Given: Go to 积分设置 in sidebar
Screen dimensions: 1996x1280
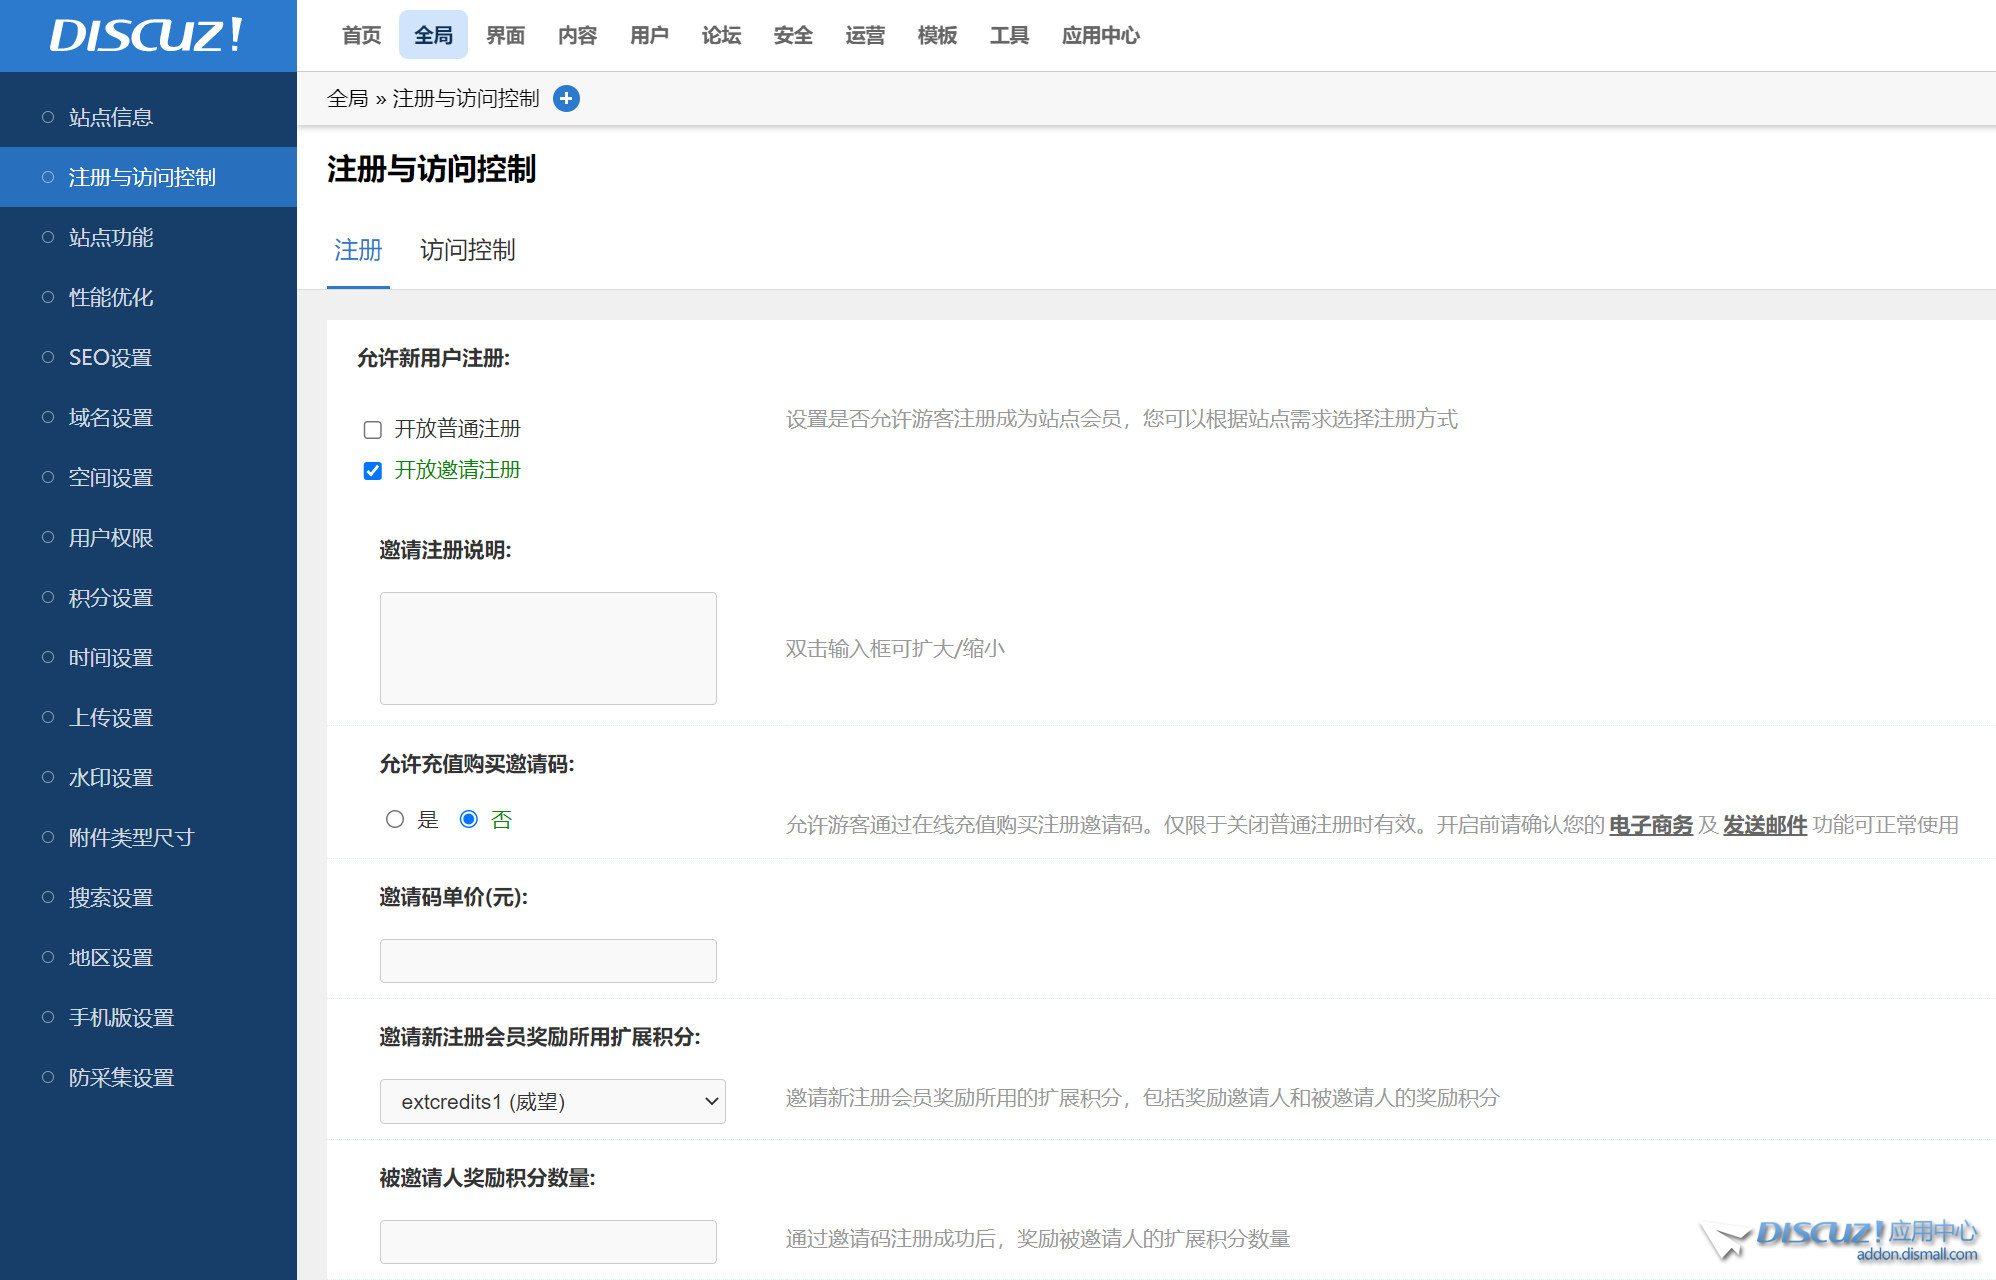Looking at the screenshot, I should coord(148,597).
